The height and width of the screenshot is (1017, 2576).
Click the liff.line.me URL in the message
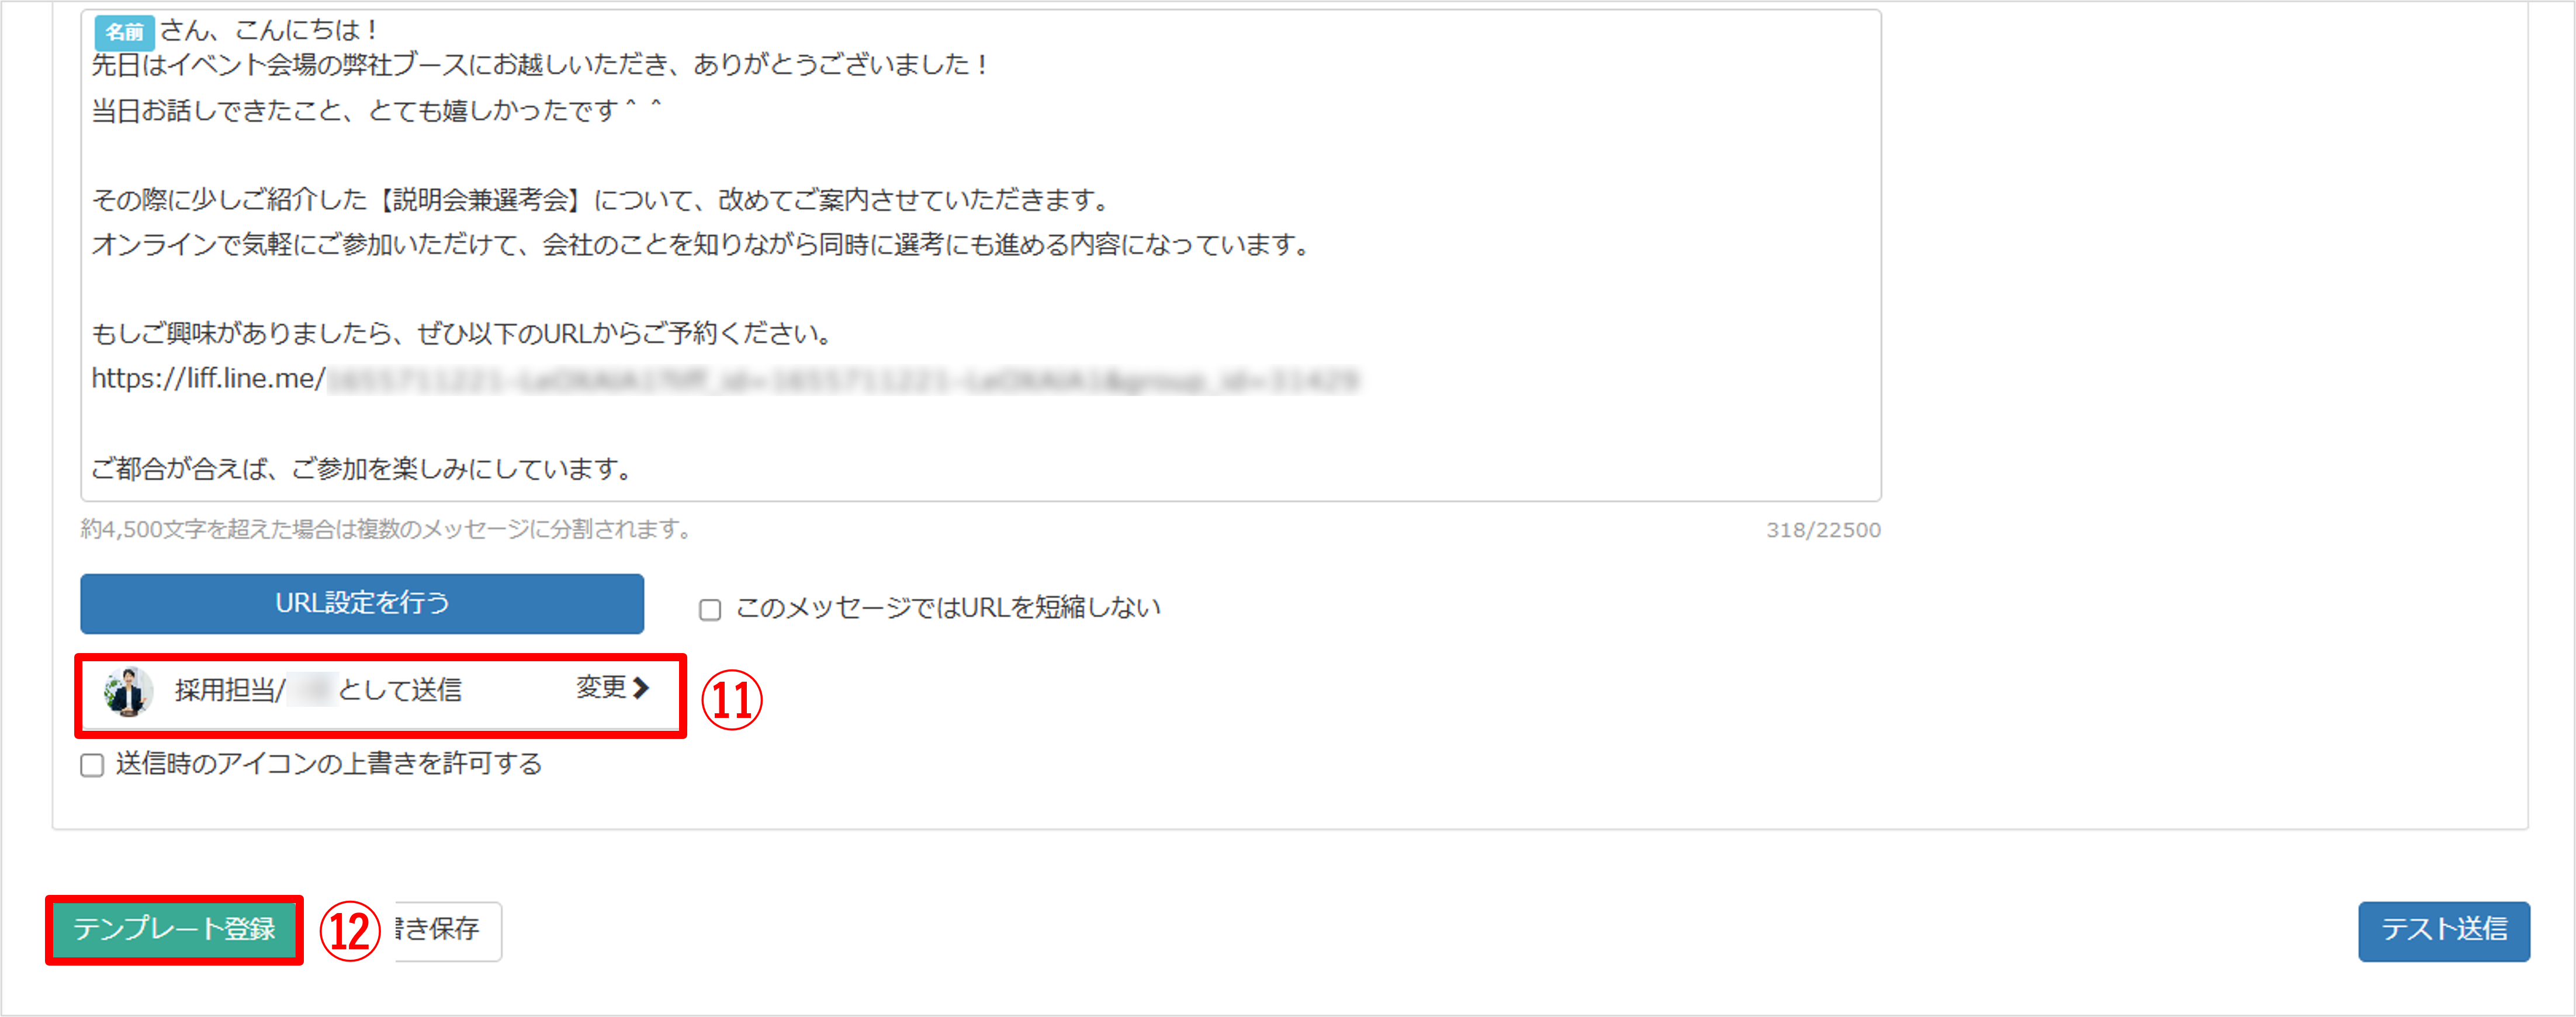(x=725, y=379)
